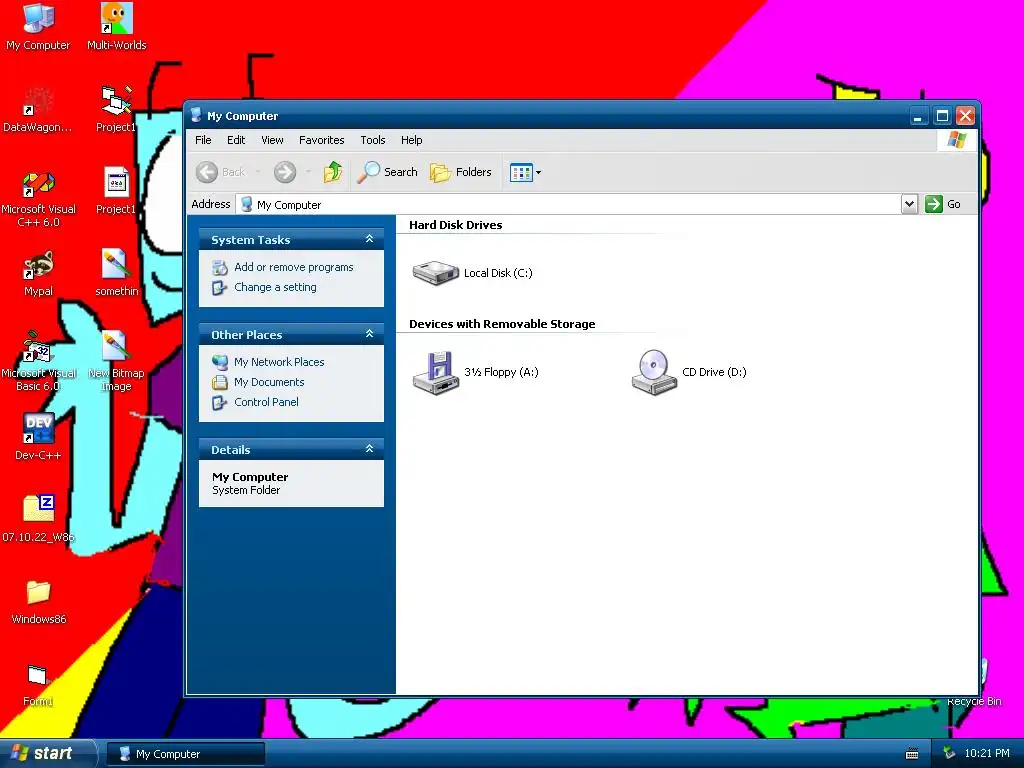Click Devices with Removable Storage heading
This screenshot has height=768, width=1024.
pyautogui.click(x=502, y=324)
